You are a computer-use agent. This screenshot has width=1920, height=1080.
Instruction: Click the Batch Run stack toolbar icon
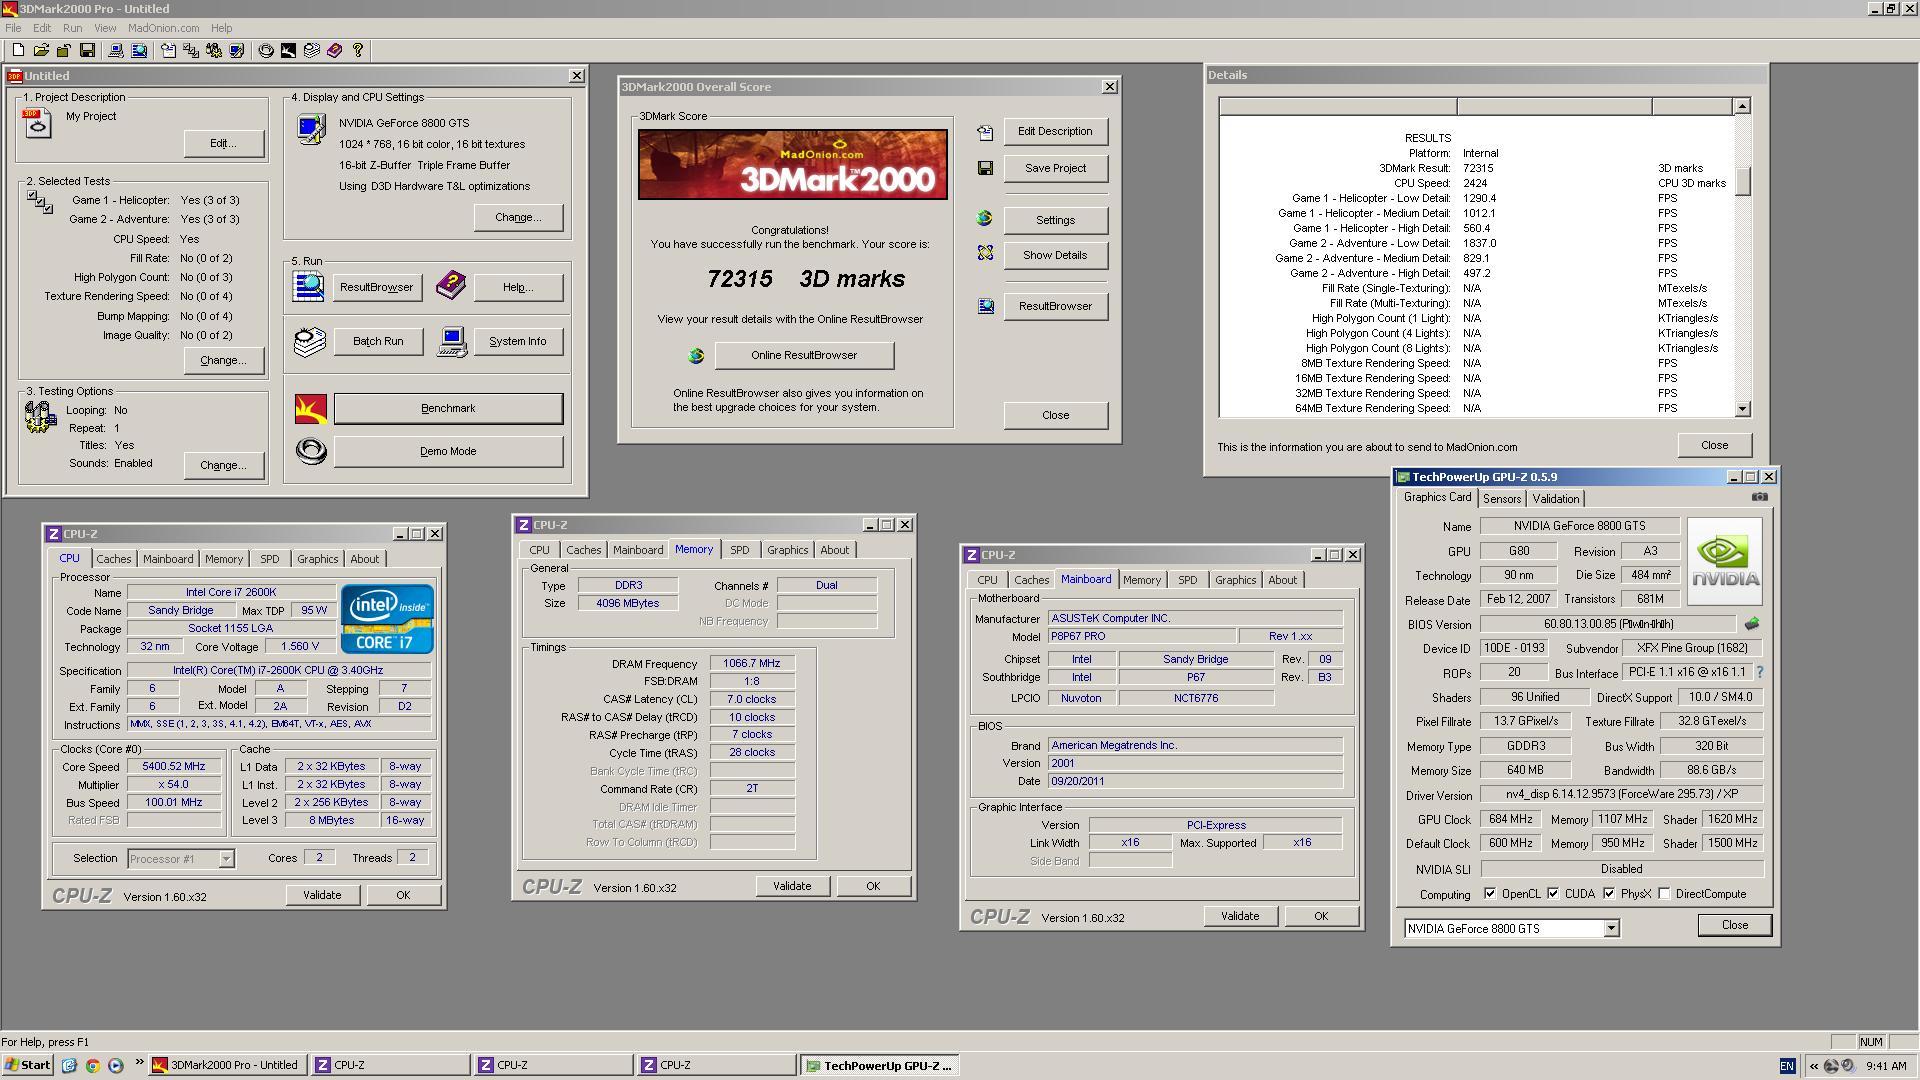tap(312, 50)
